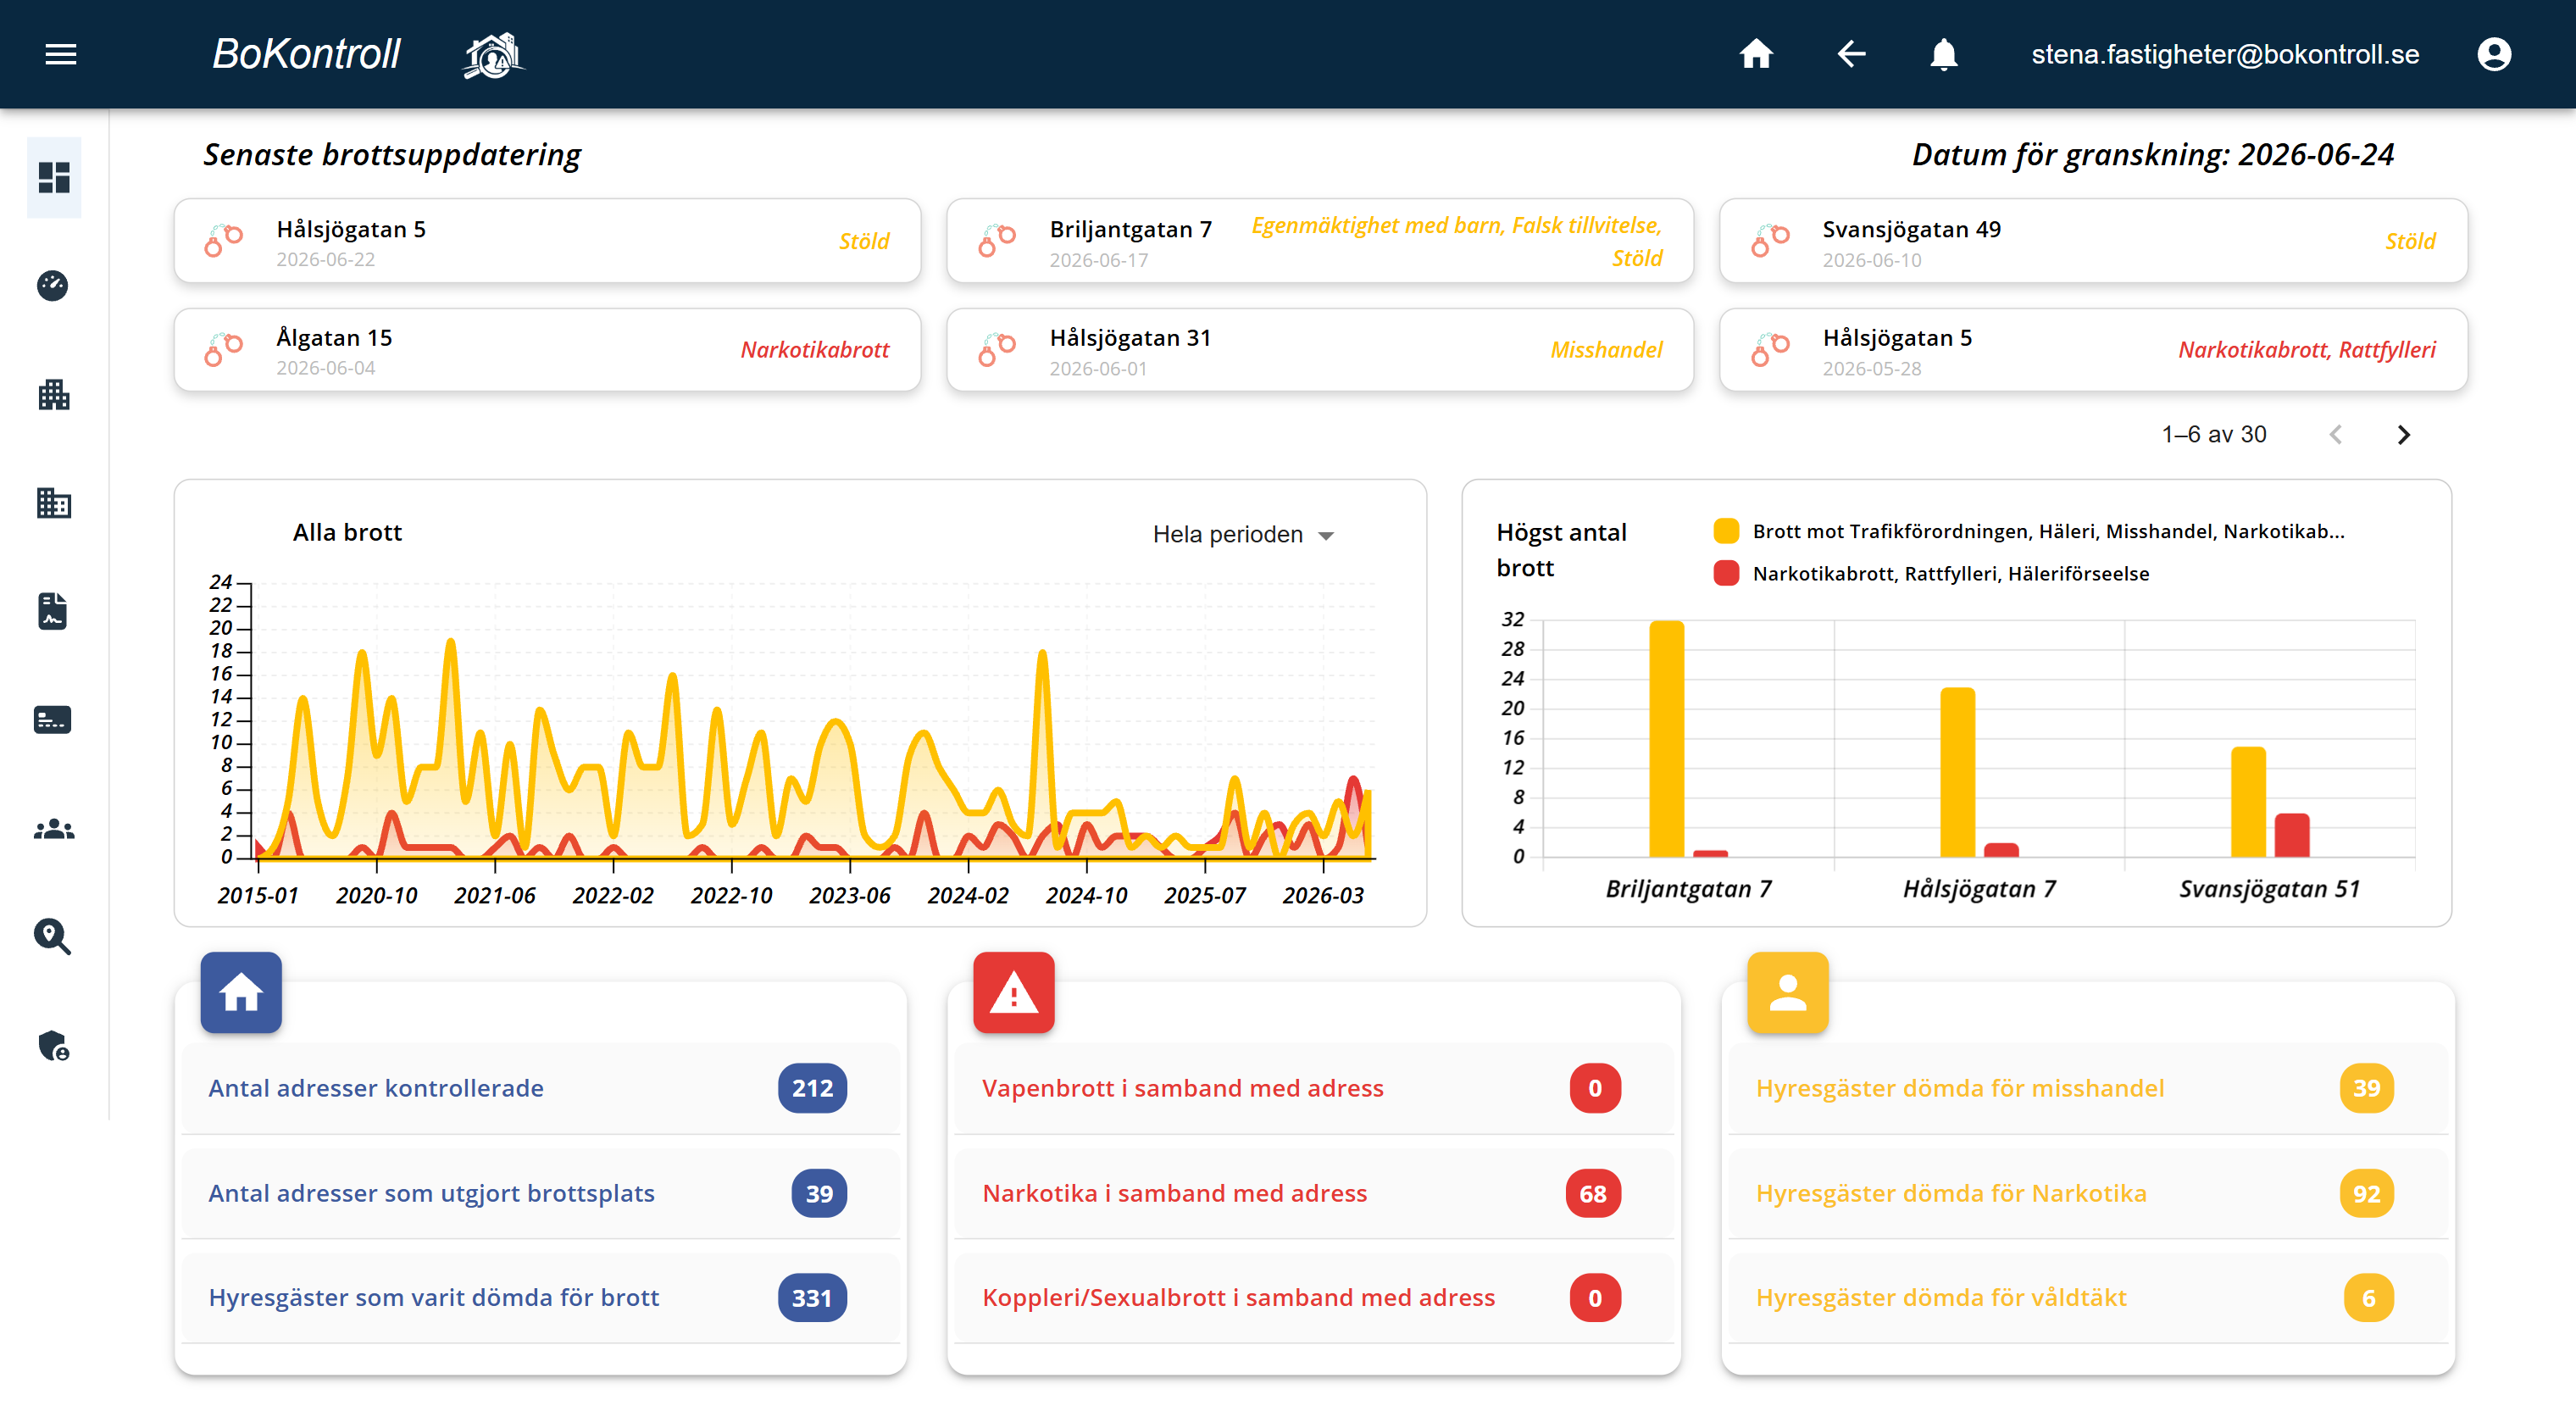Toggle red Narkotikabrott legend series
This screenshot has height=1417, width=2576.
(1727, 573)
